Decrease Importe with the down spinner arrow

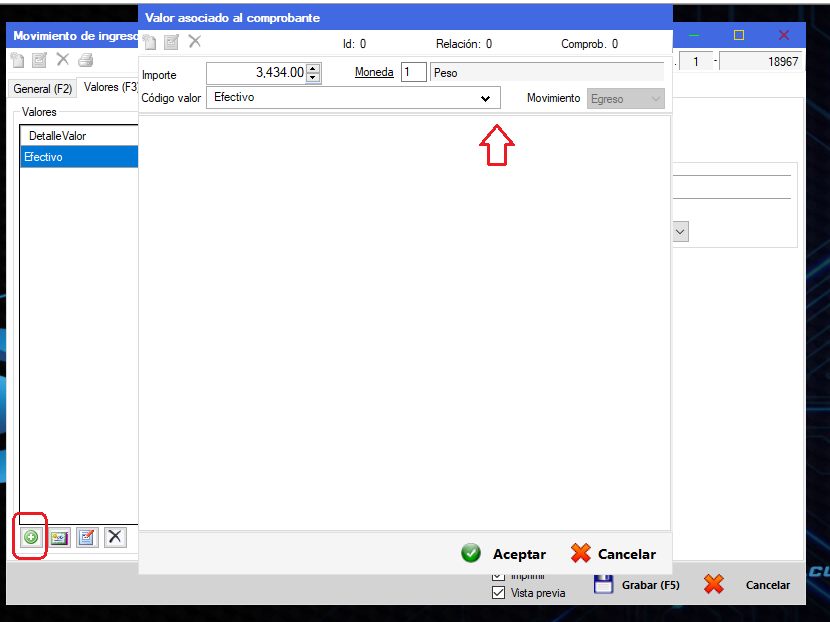click(313, 77)
